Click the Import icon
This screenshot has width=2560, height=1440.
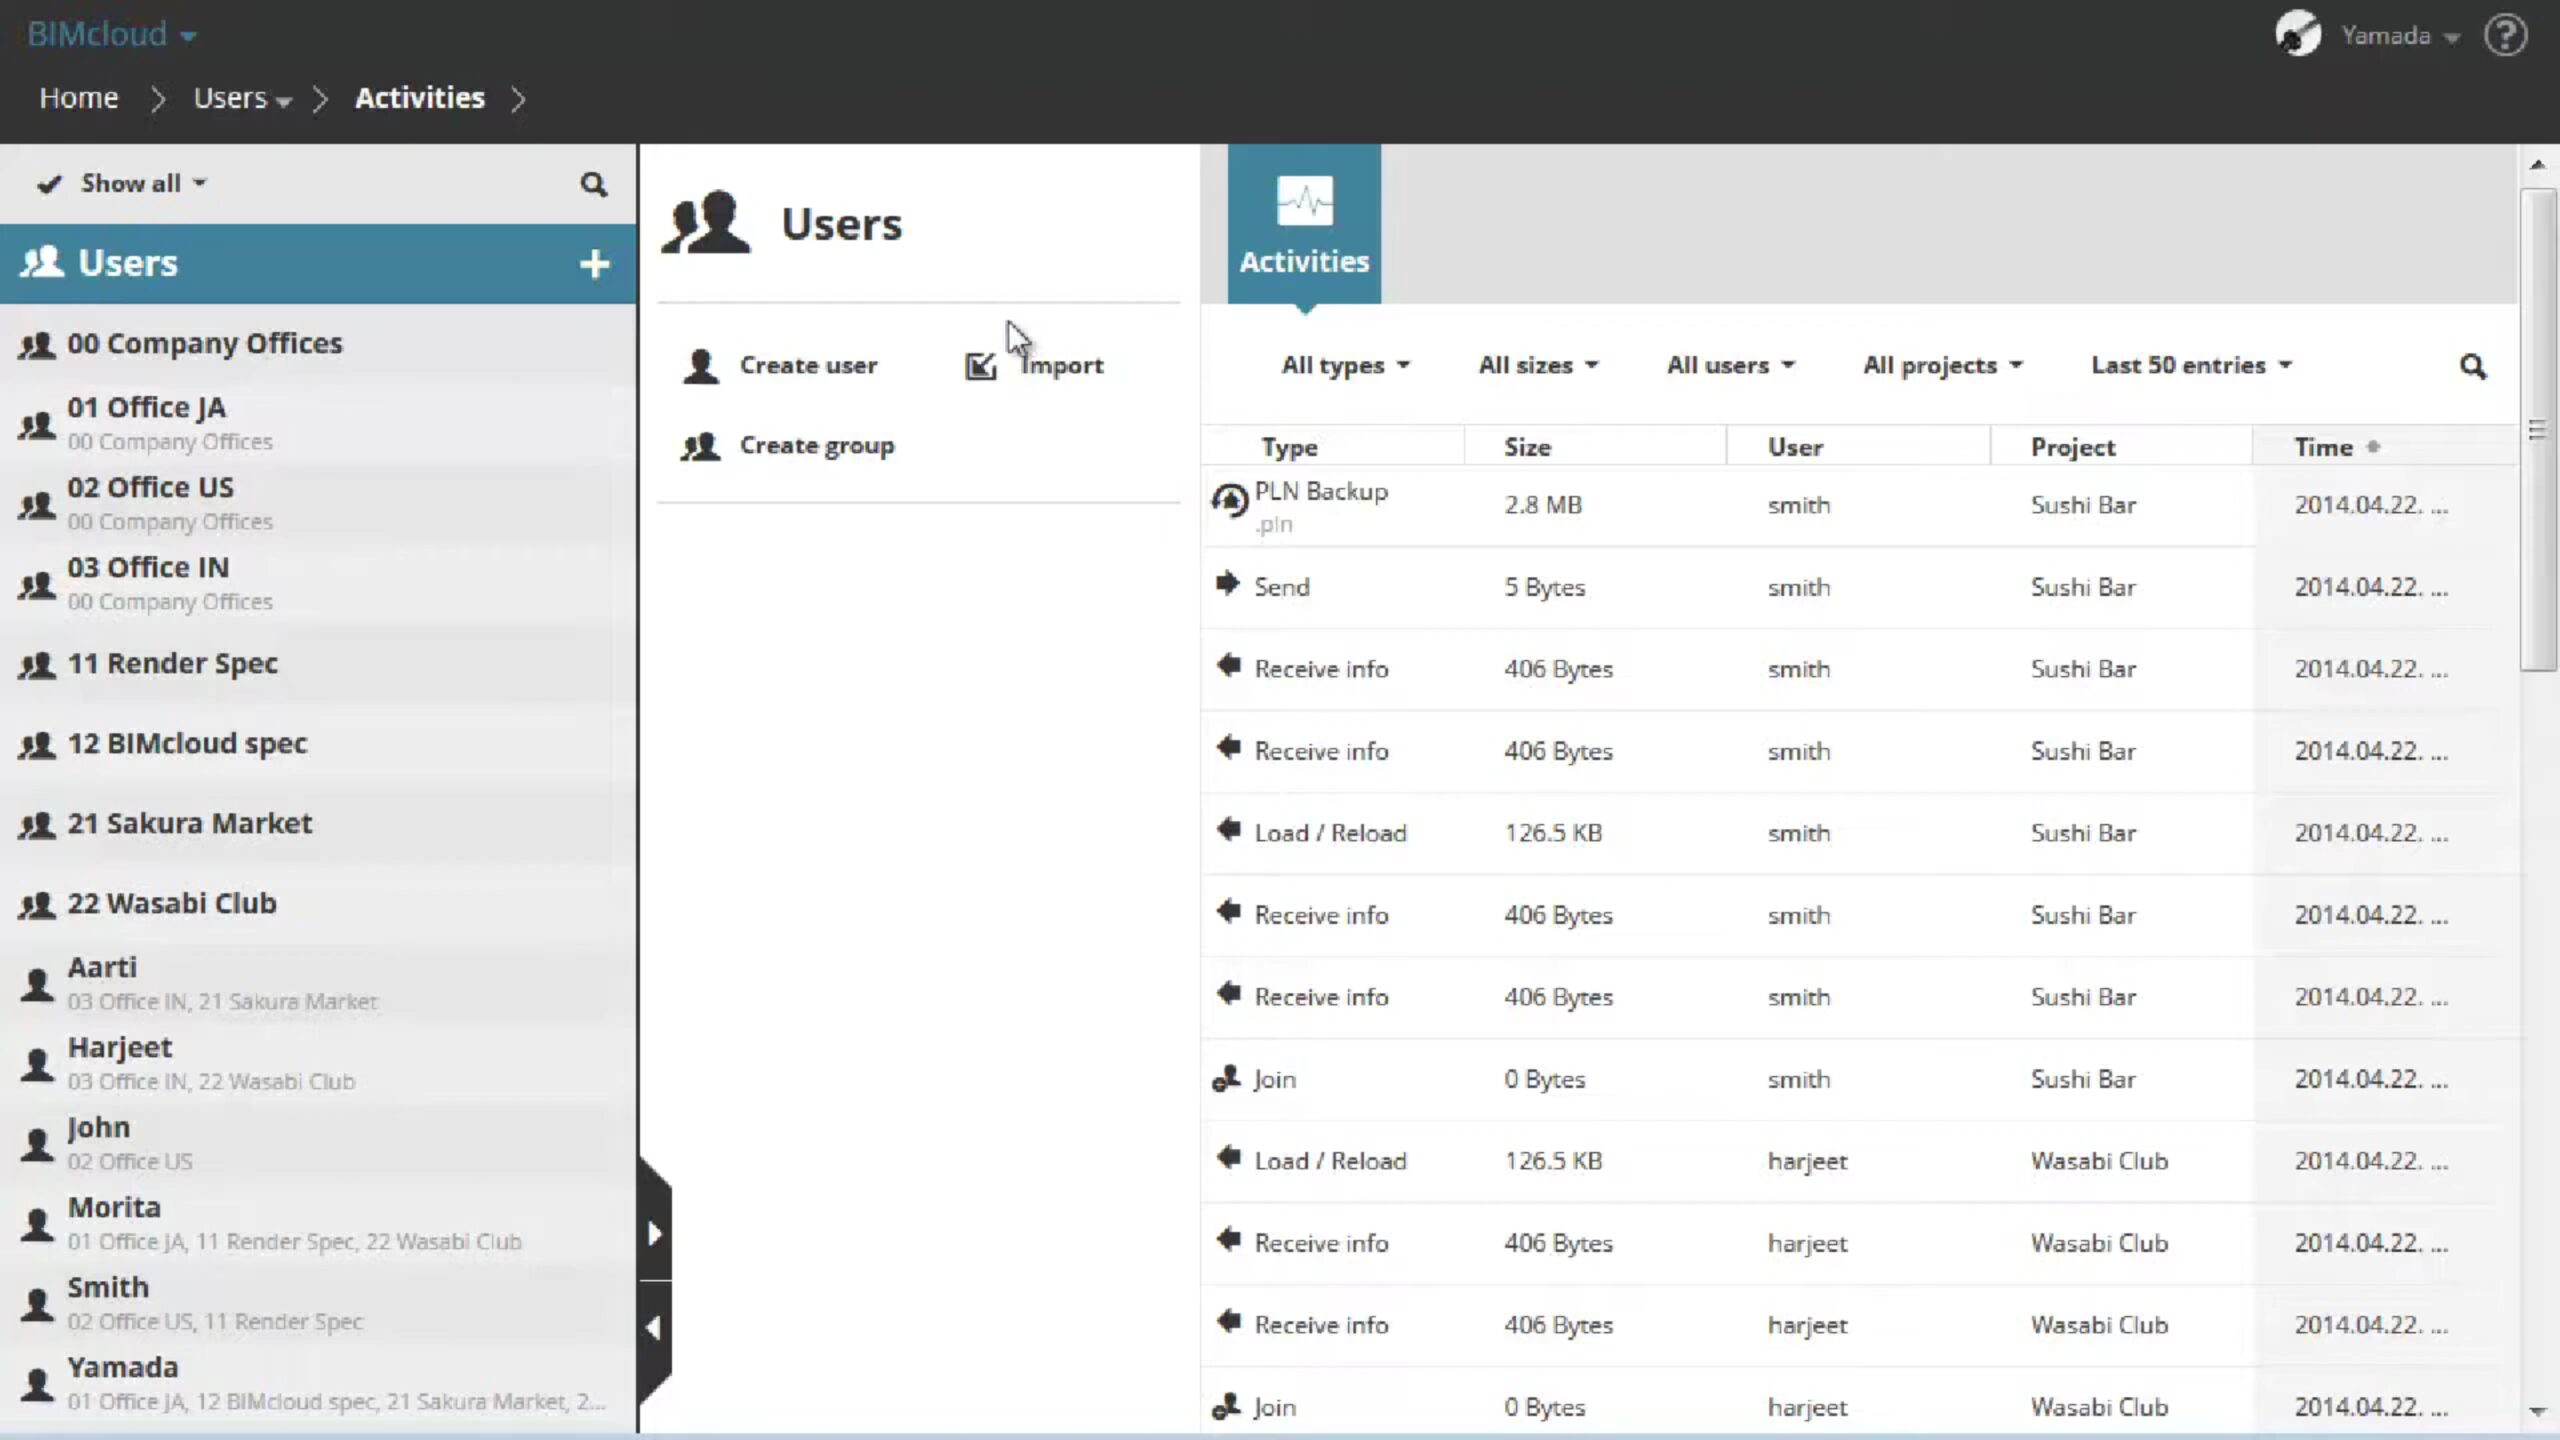click(x=981, y=366)
